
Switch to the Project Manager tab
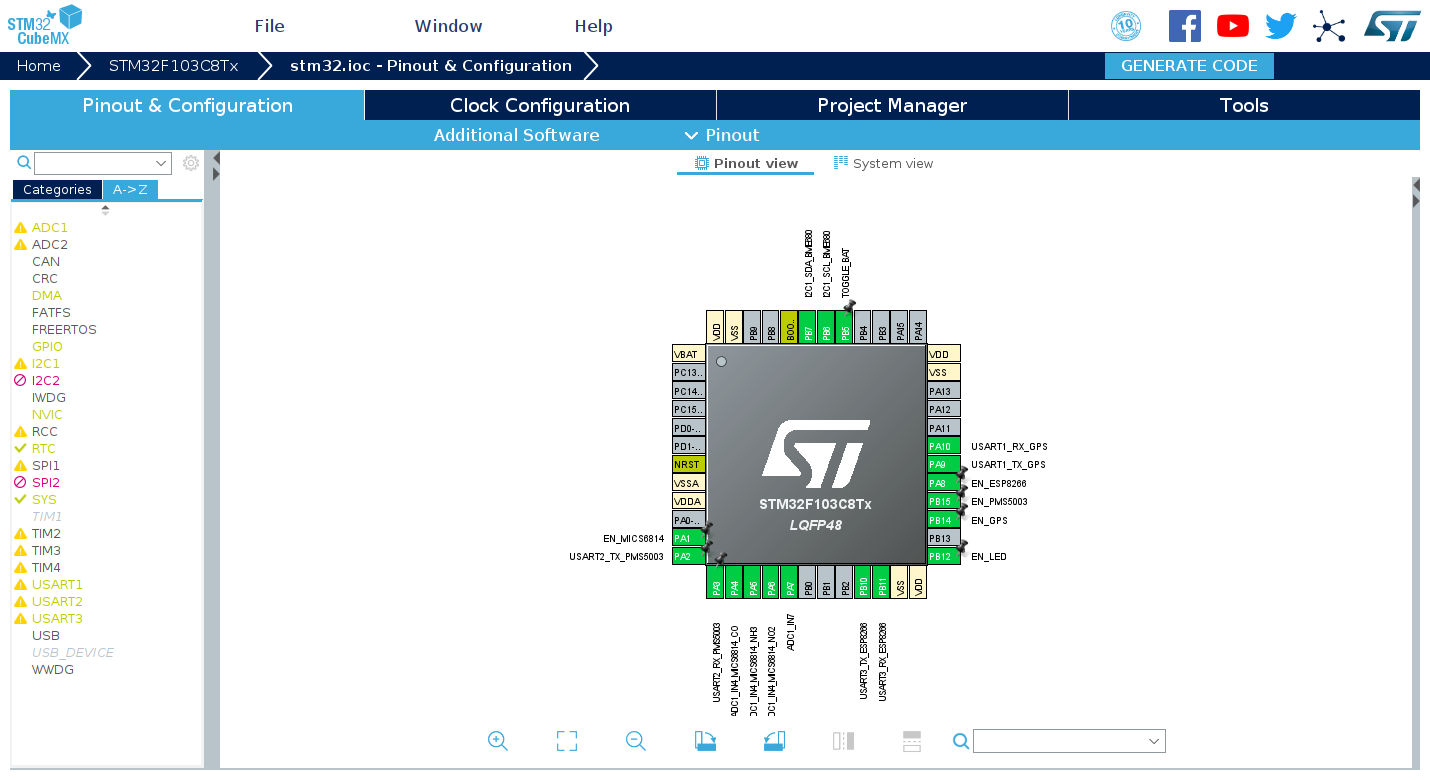pos(892,105)
